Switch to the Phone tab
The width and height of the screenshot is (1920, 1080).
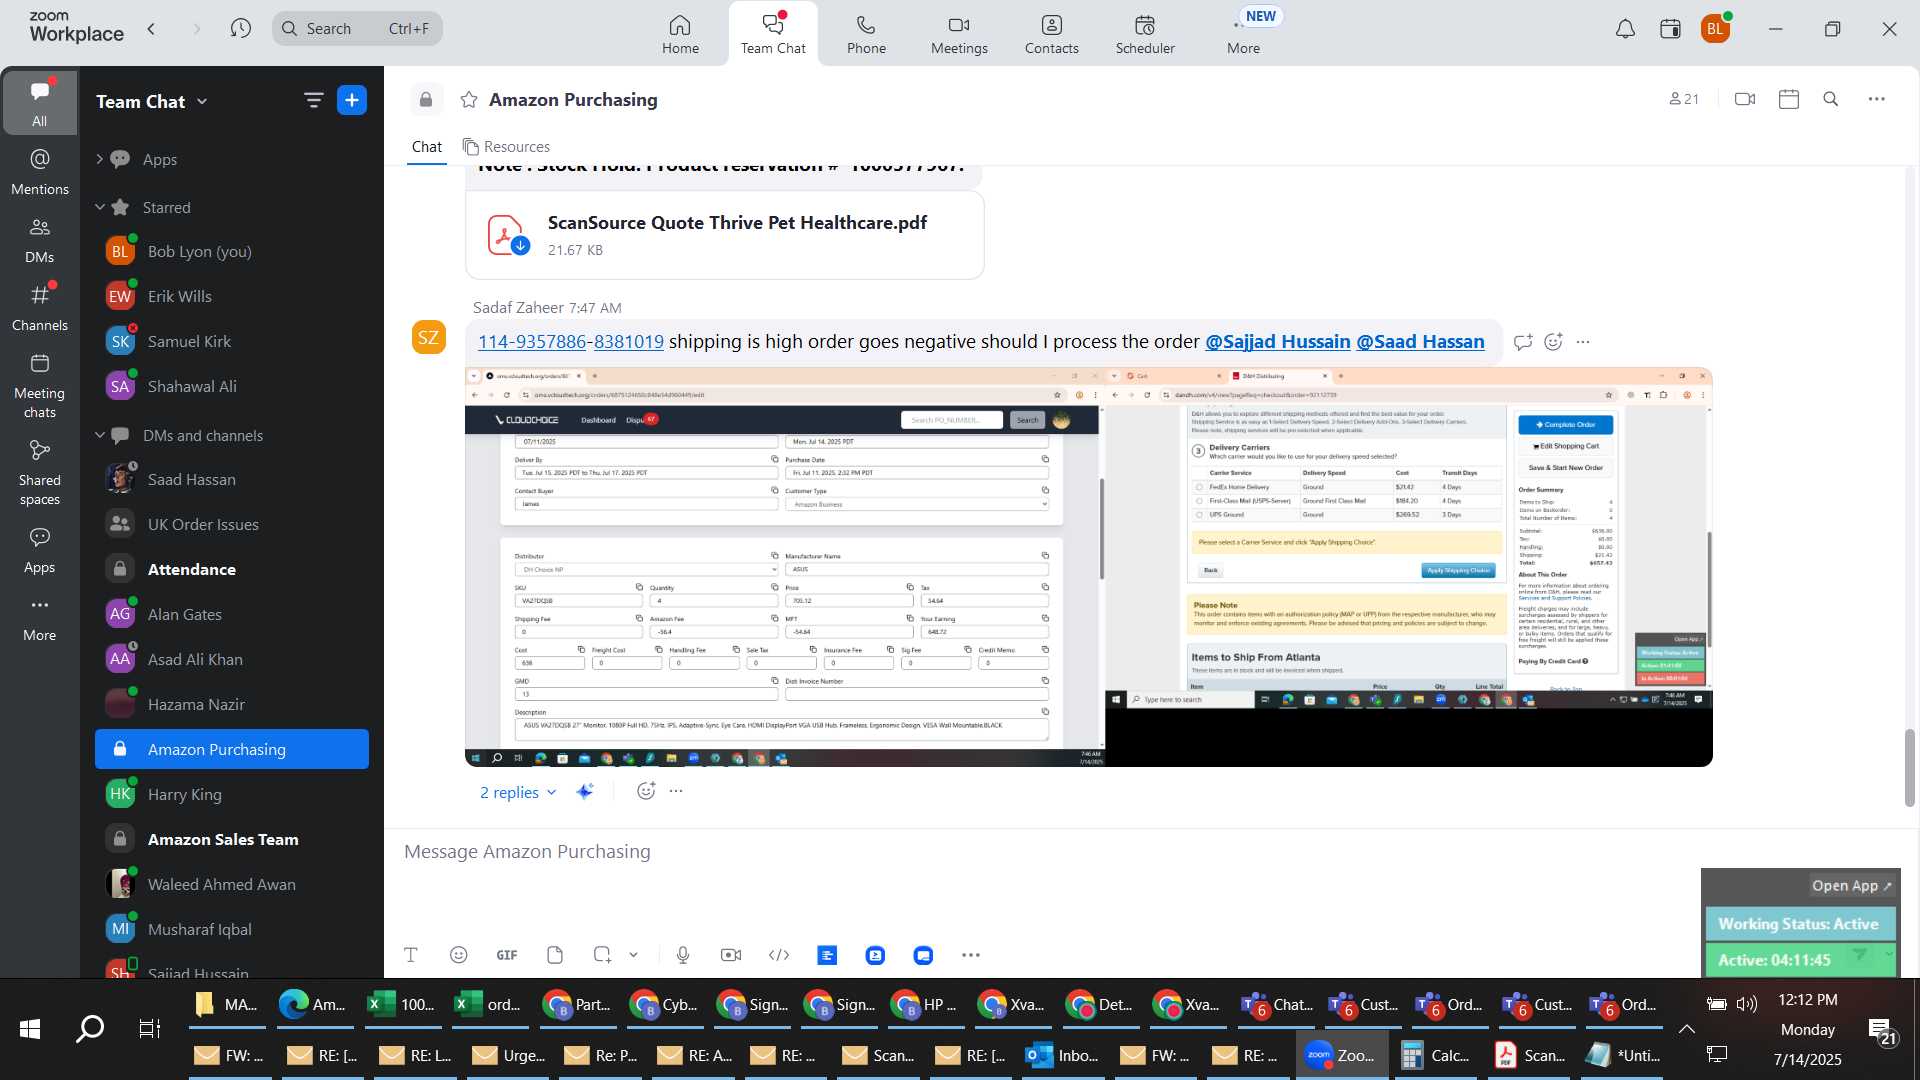[x=866, y=34]
